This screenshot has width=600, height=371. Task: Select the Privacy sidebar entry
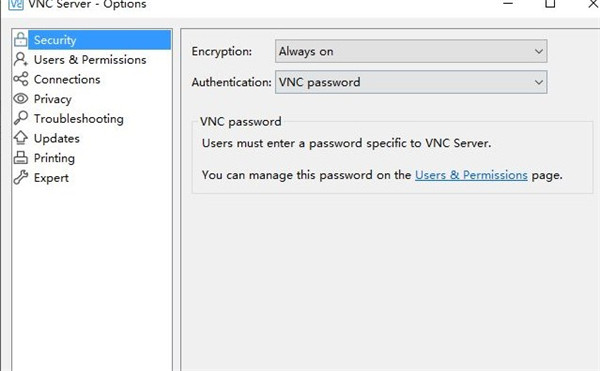coord(52,99)
